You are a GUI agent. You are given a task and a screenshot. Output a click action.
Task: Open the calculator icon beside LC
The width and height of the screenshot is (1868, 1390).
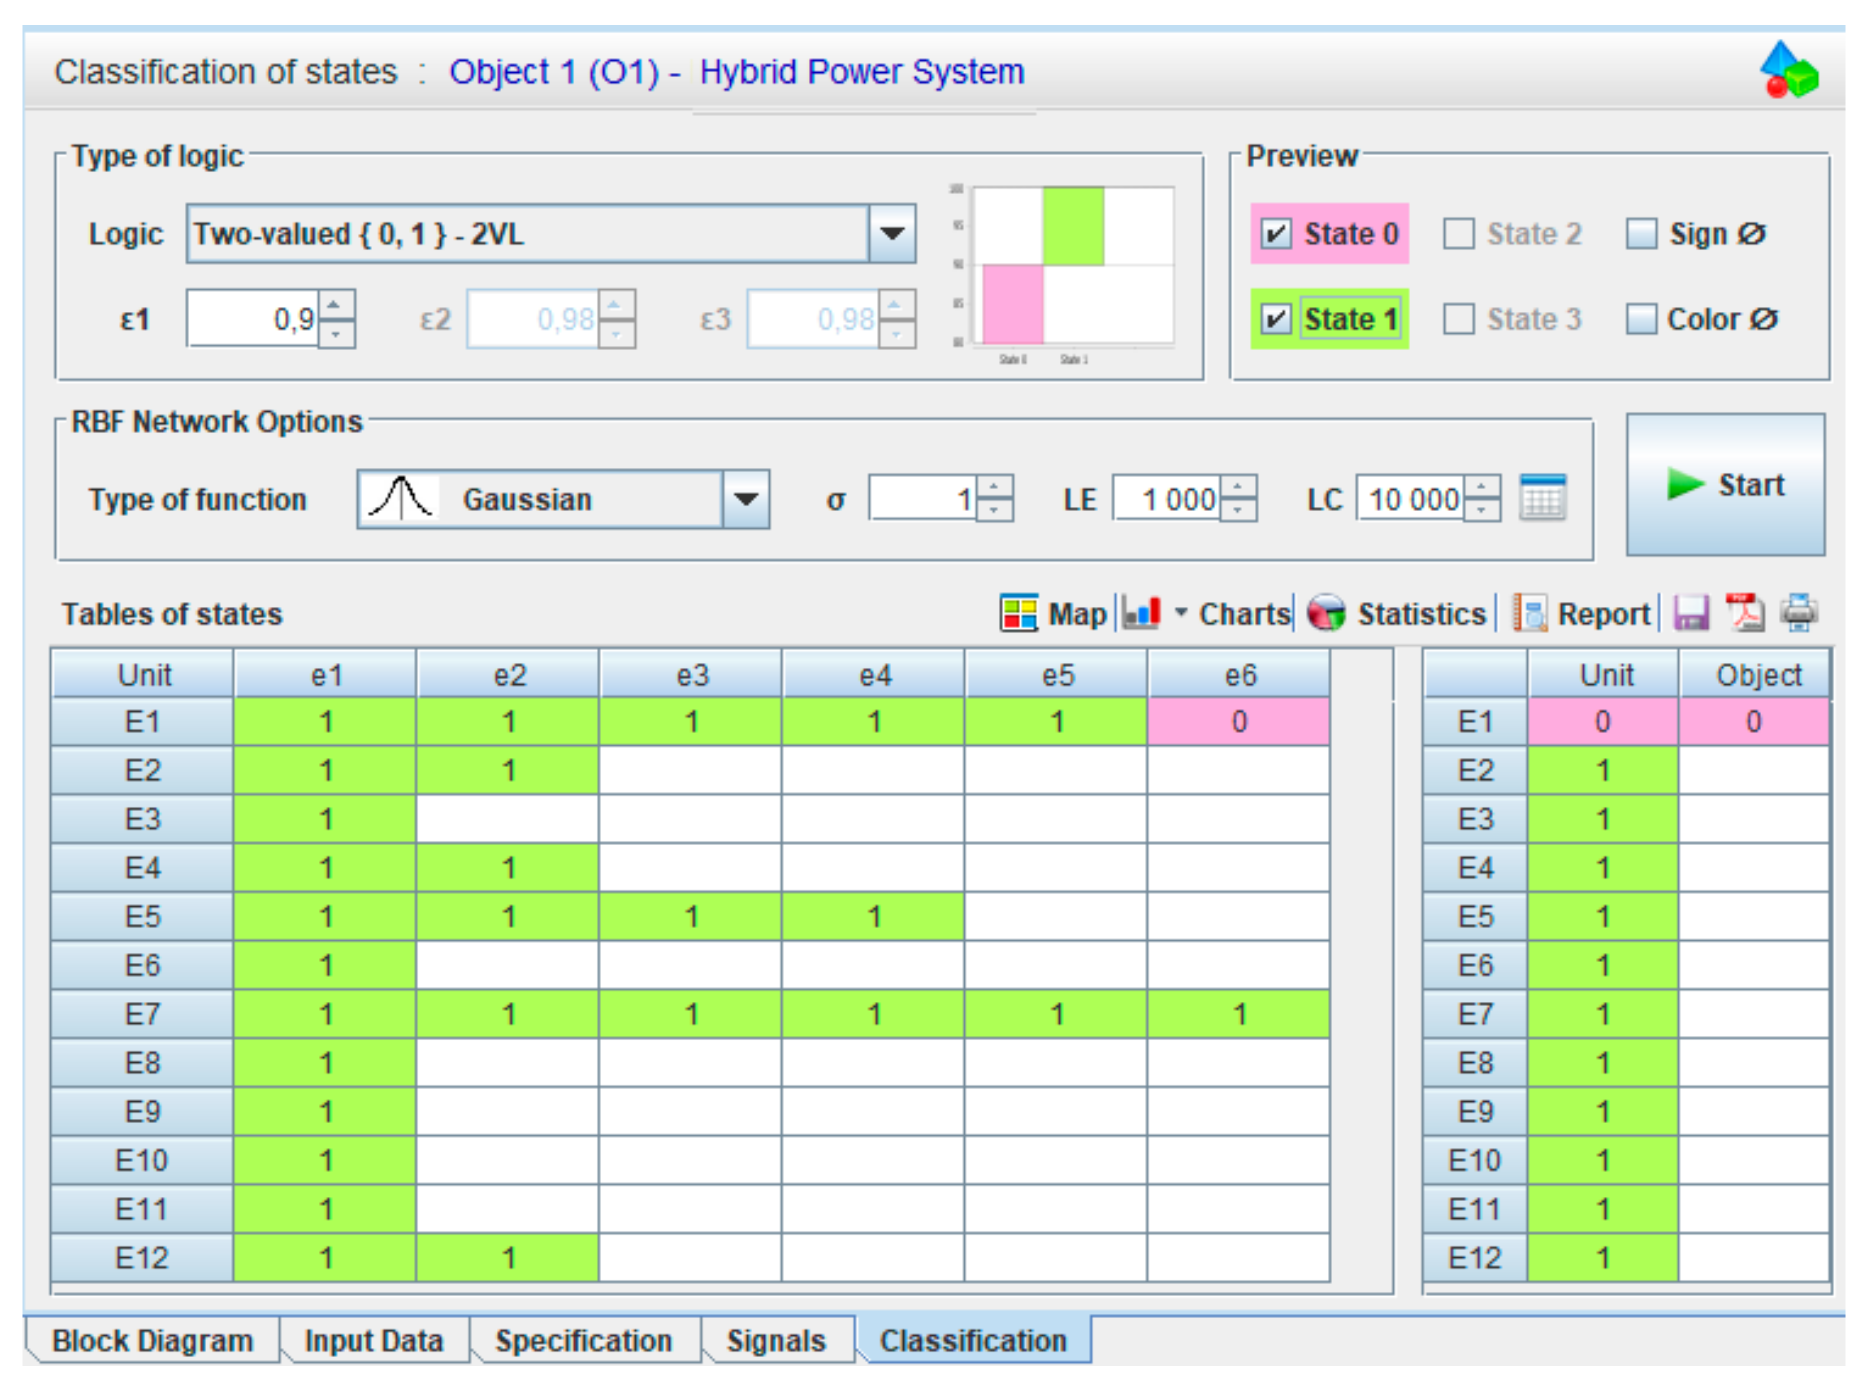pyautogui.click(x=1541, y=498)
